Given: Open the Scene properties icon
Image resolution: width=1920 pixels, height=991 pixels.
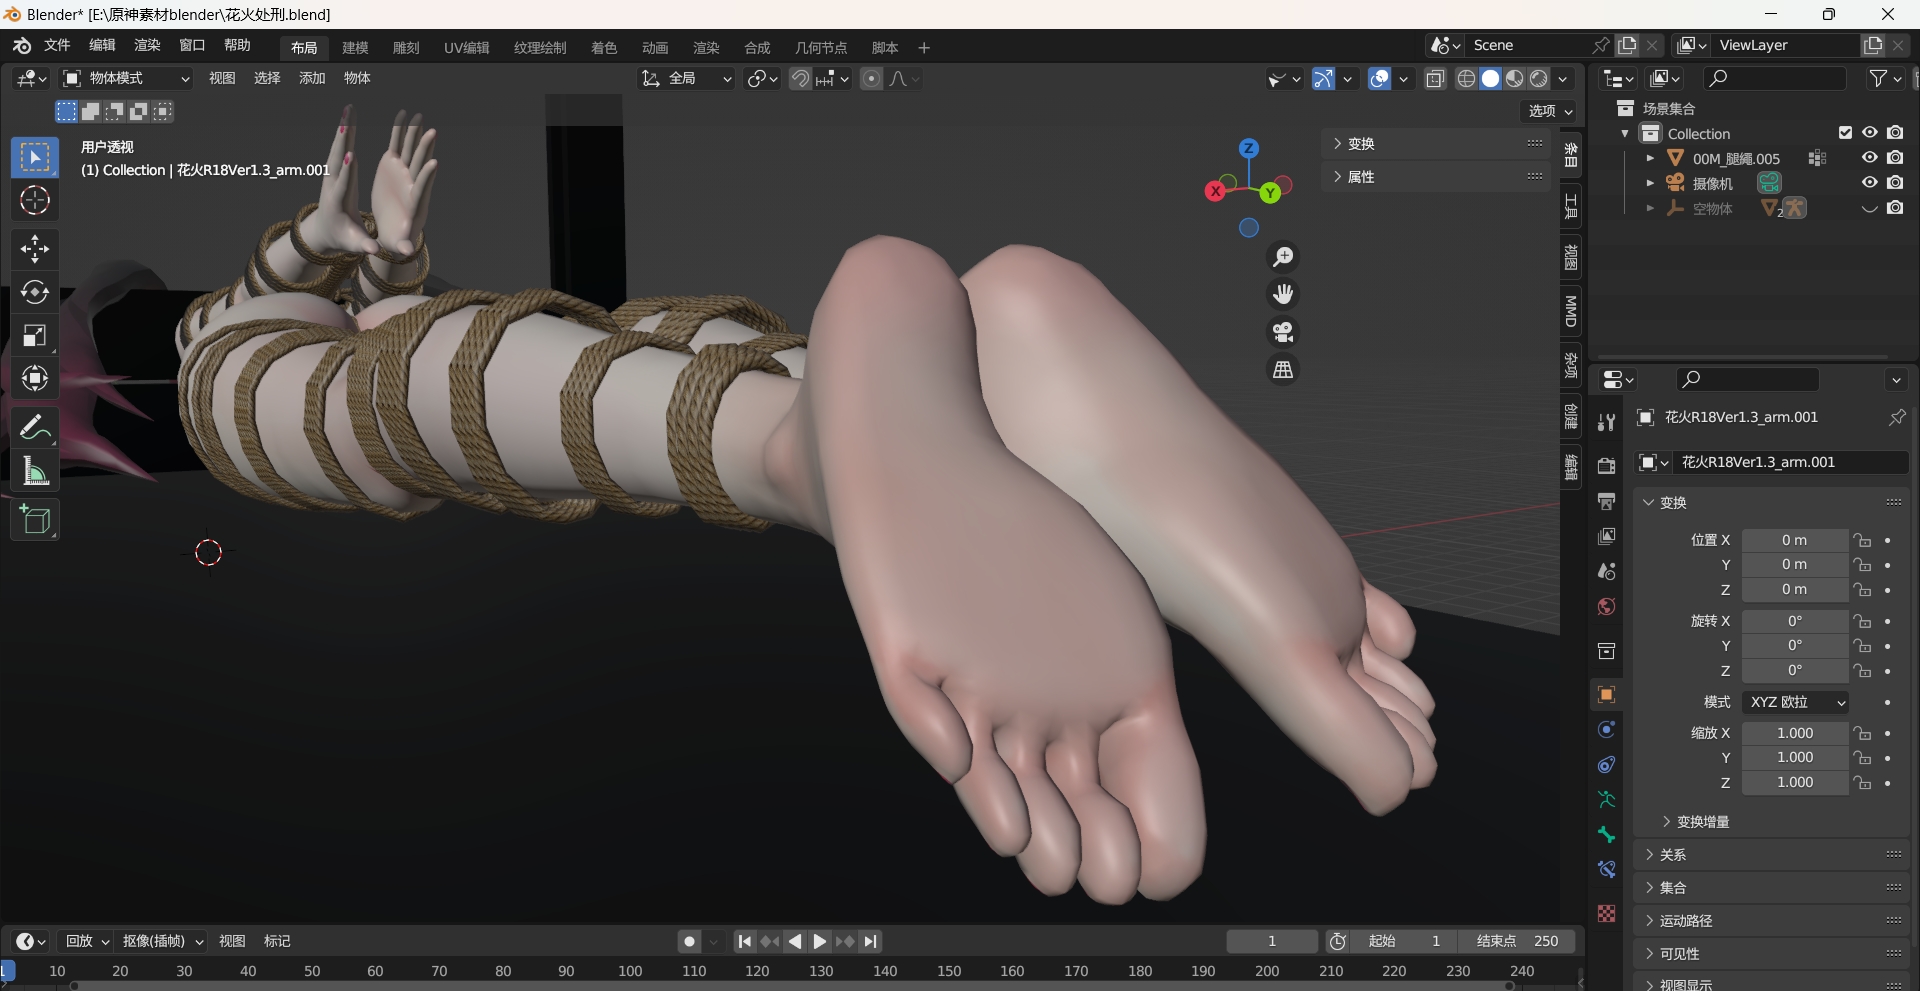Looking at the screenshot, I should [x=1607, y=572].
